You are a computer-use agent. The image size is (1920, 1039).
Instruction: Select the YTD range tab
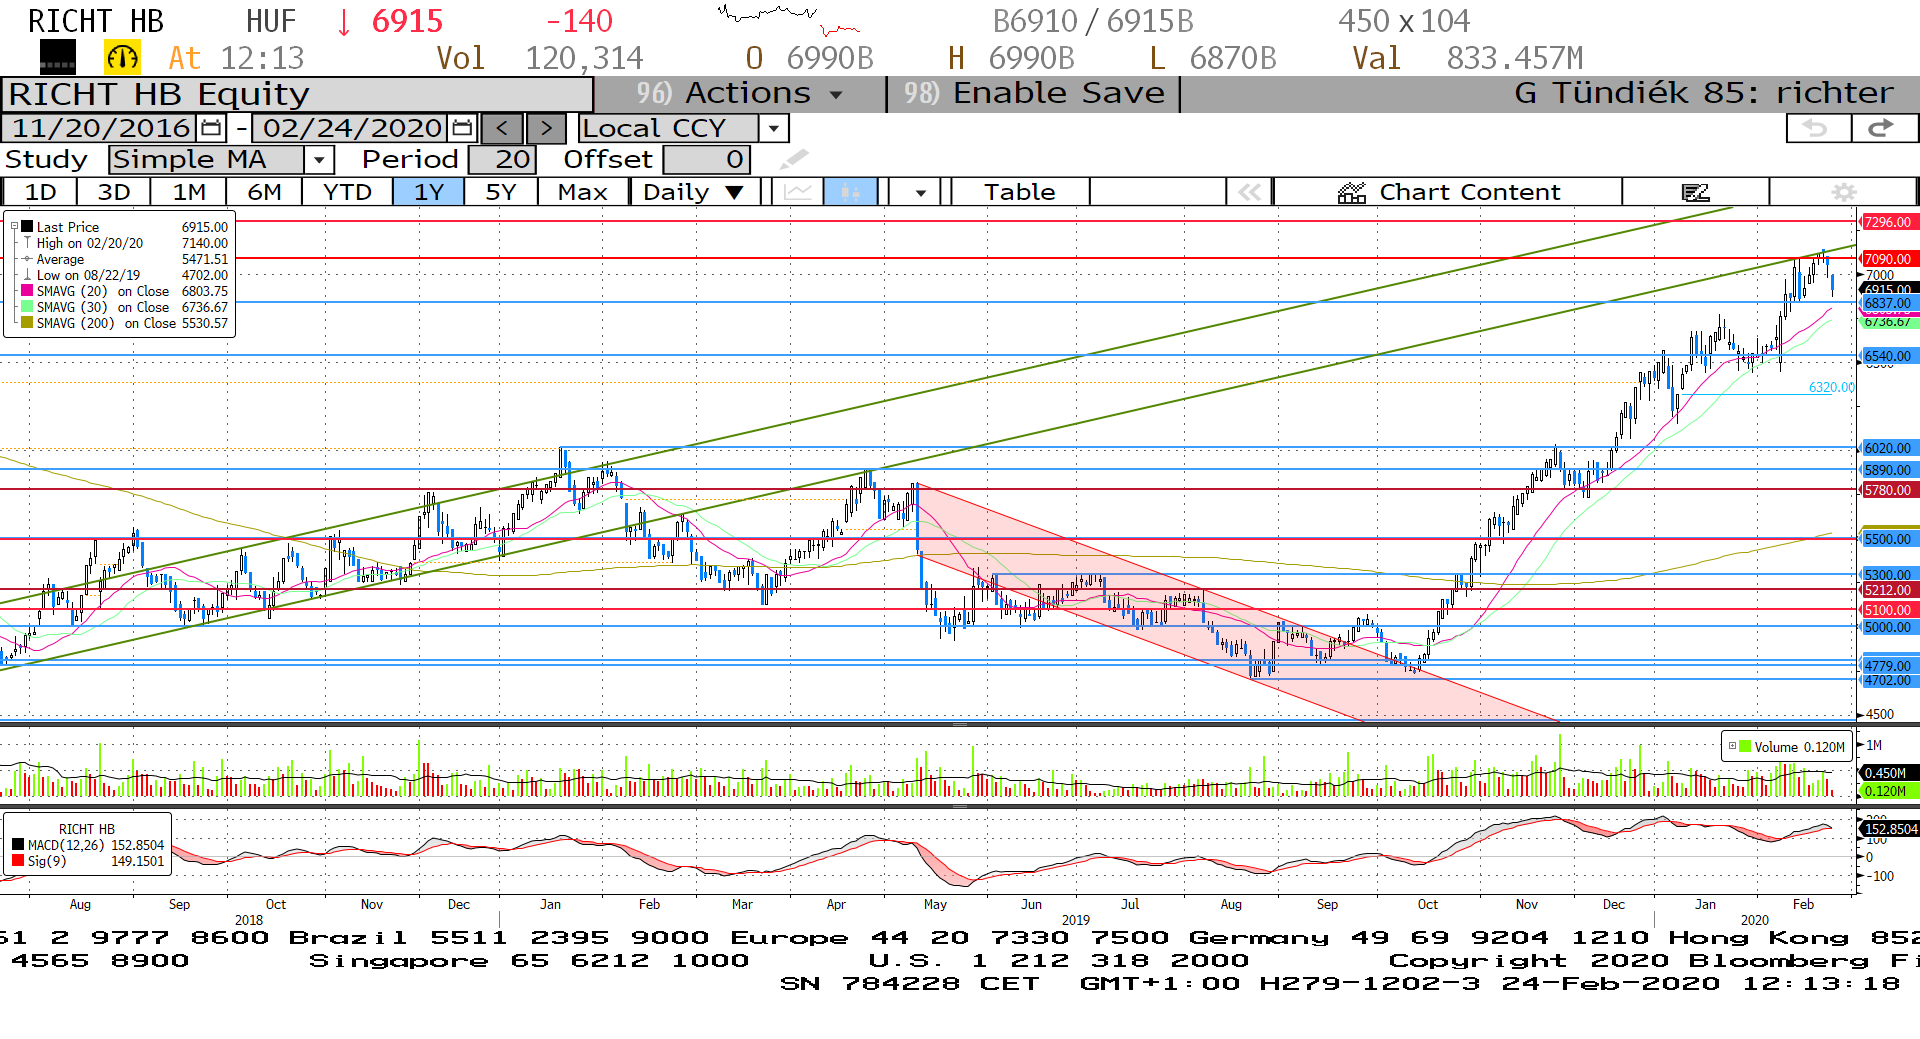tap(348, 192)
